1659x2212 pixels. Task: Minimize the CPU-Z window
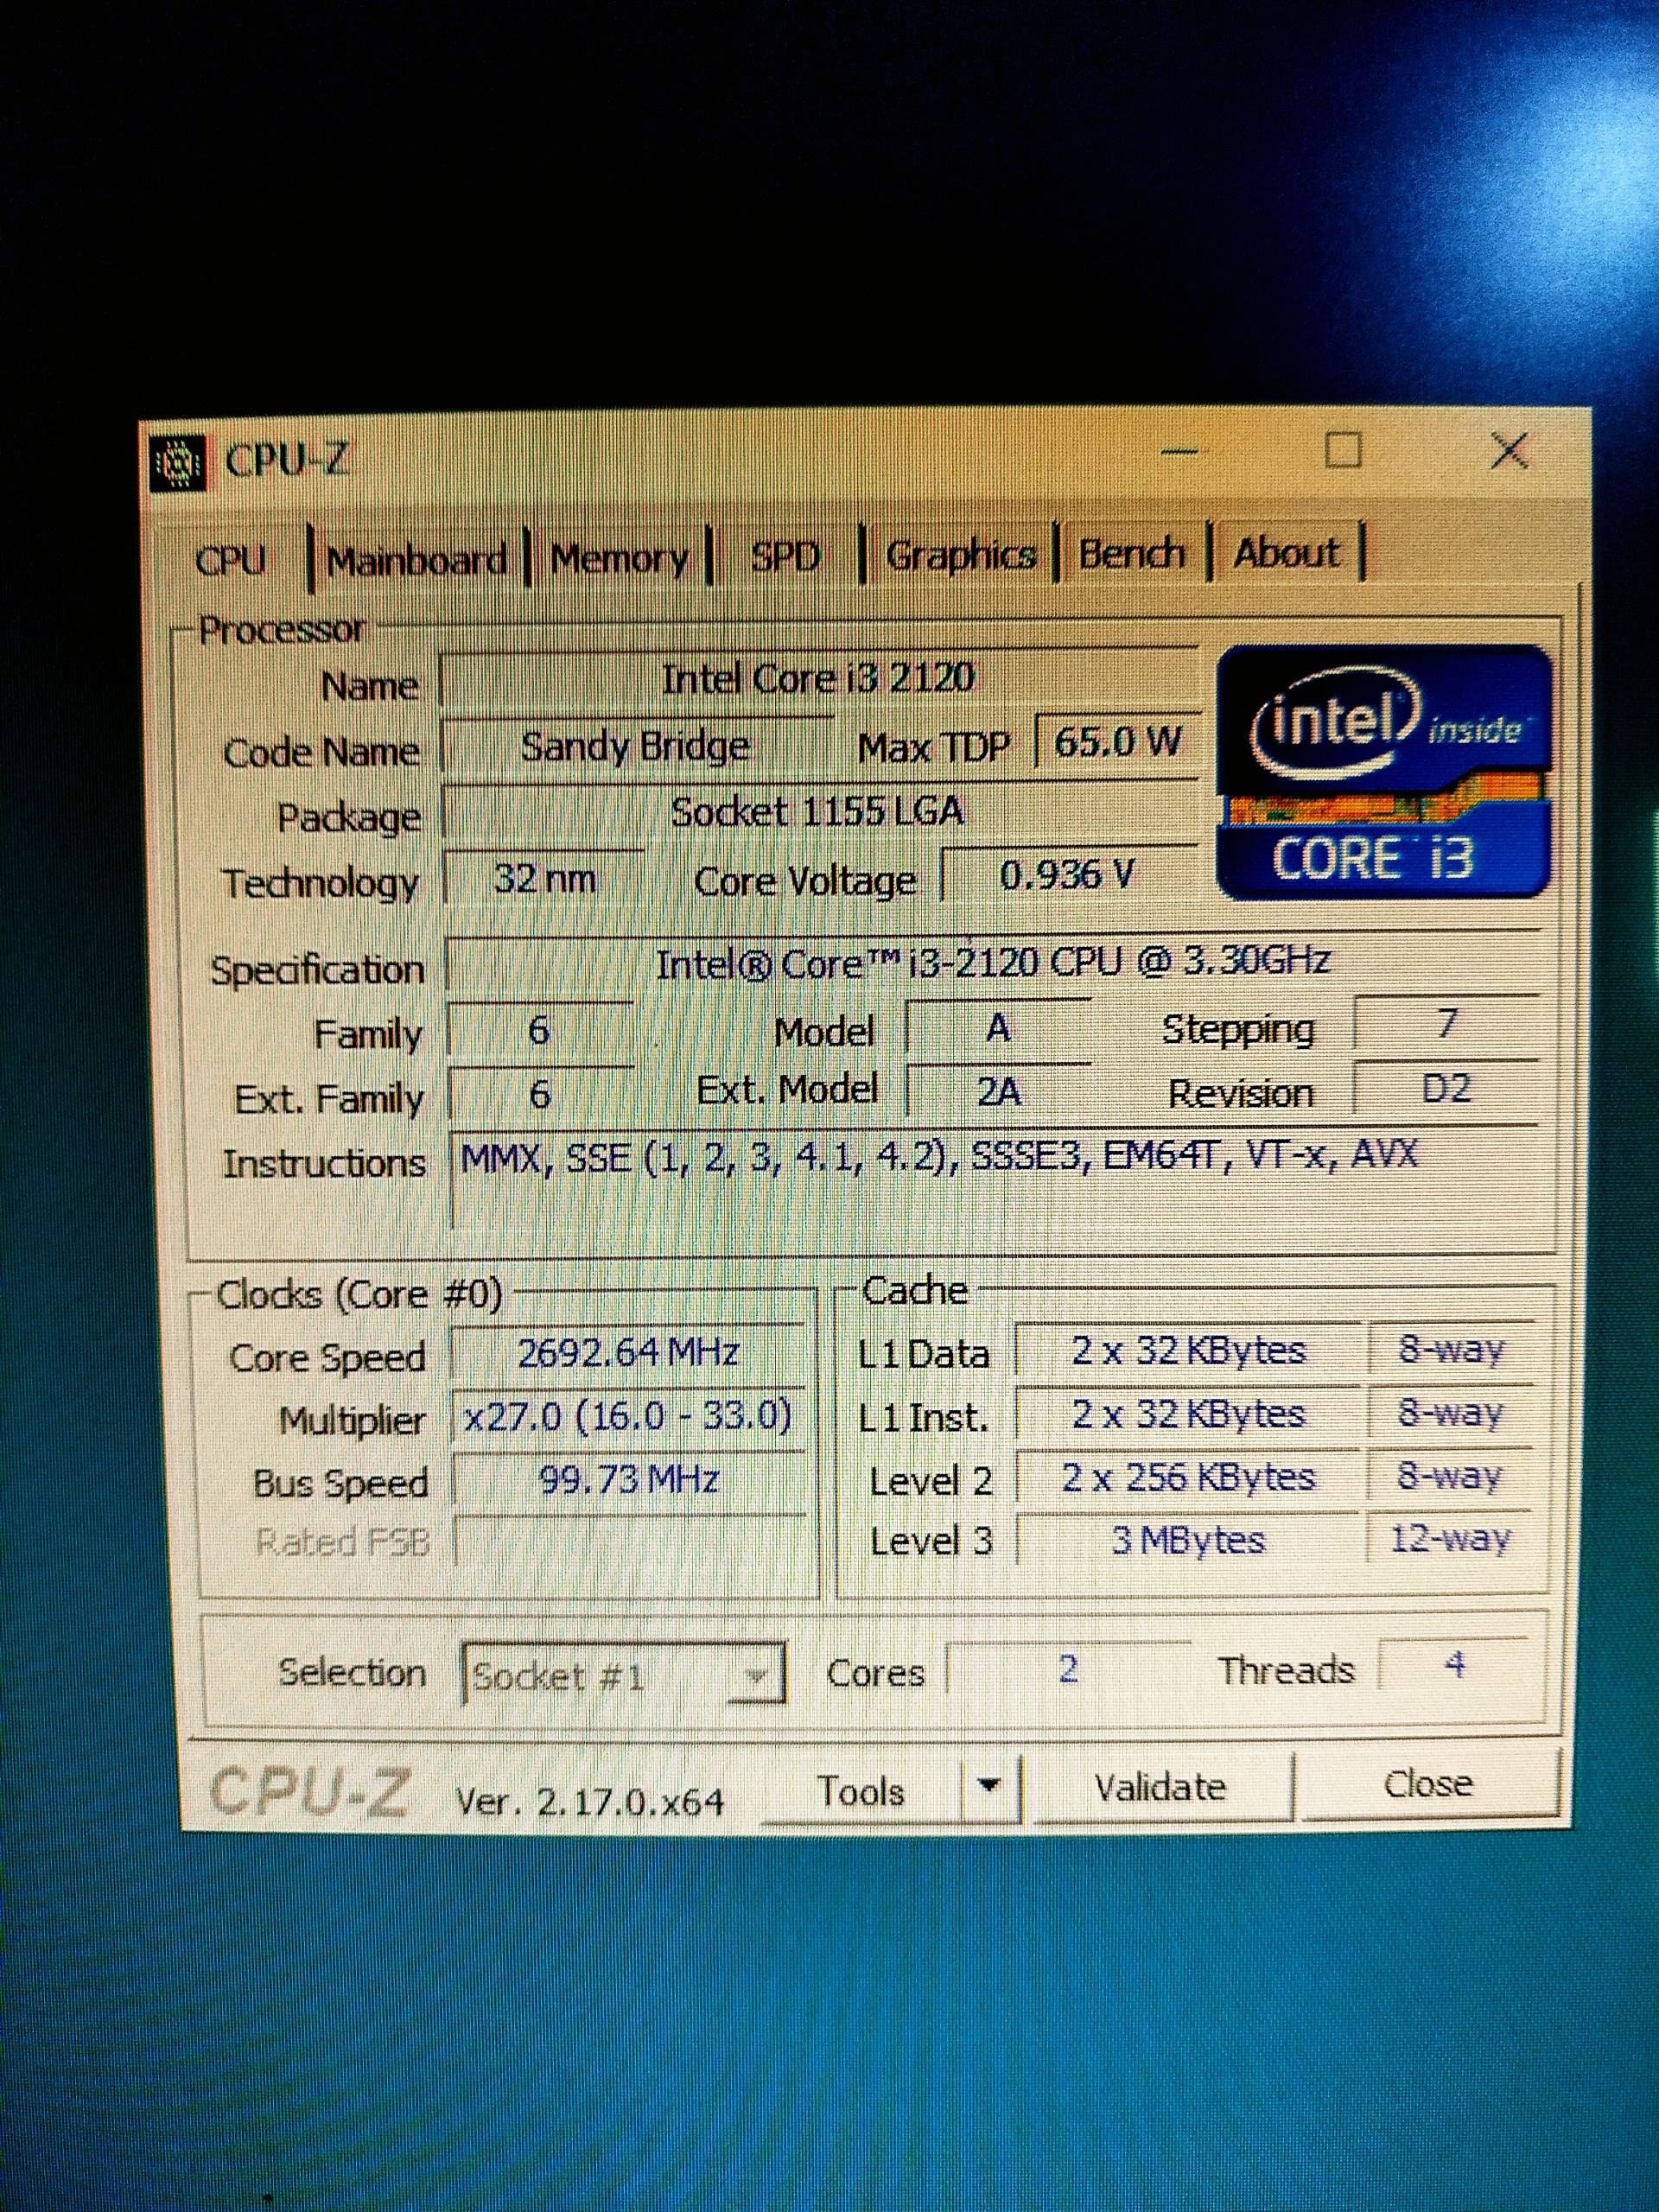(1179, 452)
